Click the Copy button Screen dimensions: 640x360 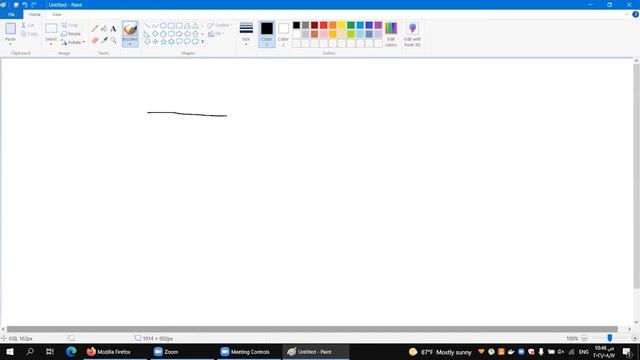[x=29, y=34]
